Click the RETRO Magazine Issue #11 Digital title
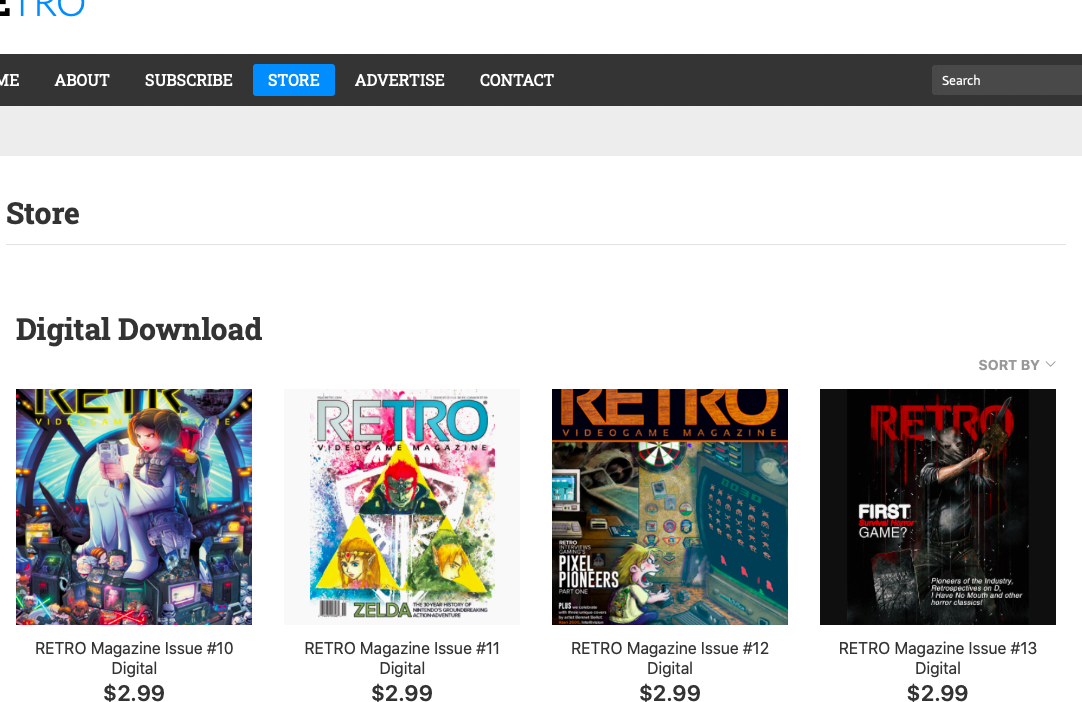The width and height of the screenshot is (1082, 702). [x=402, y=658]
